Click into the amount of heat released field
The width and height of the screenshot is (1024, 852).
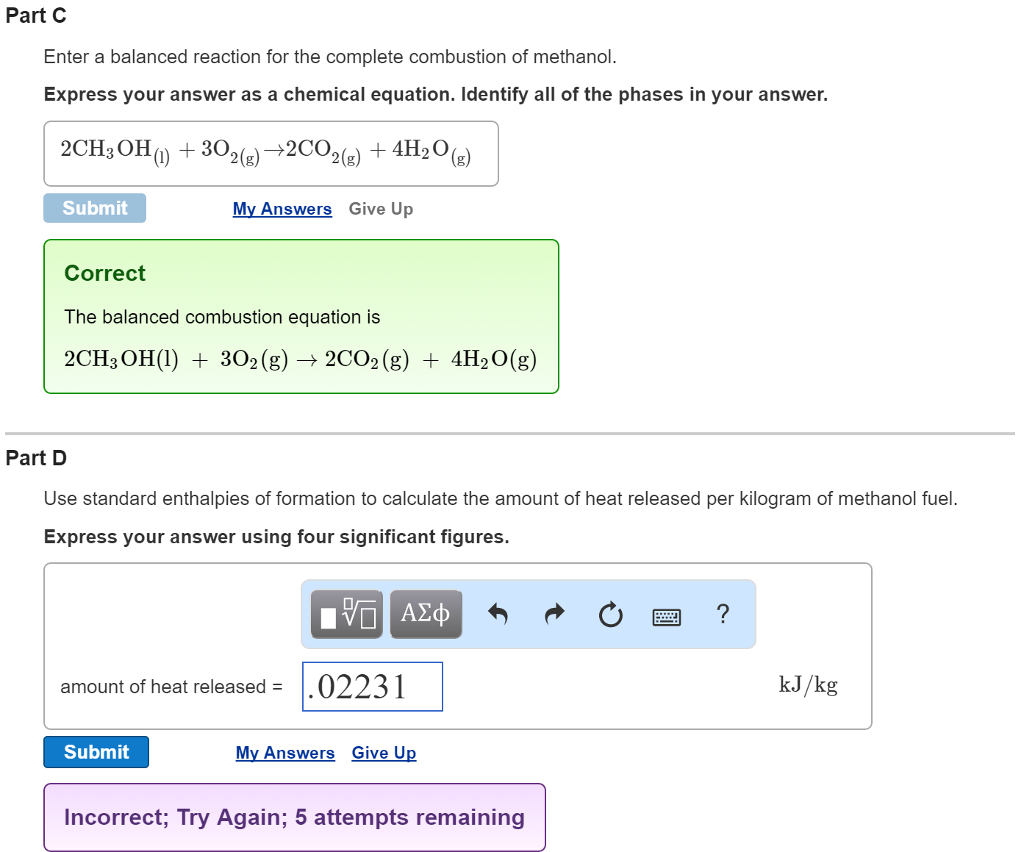[372, 687]
